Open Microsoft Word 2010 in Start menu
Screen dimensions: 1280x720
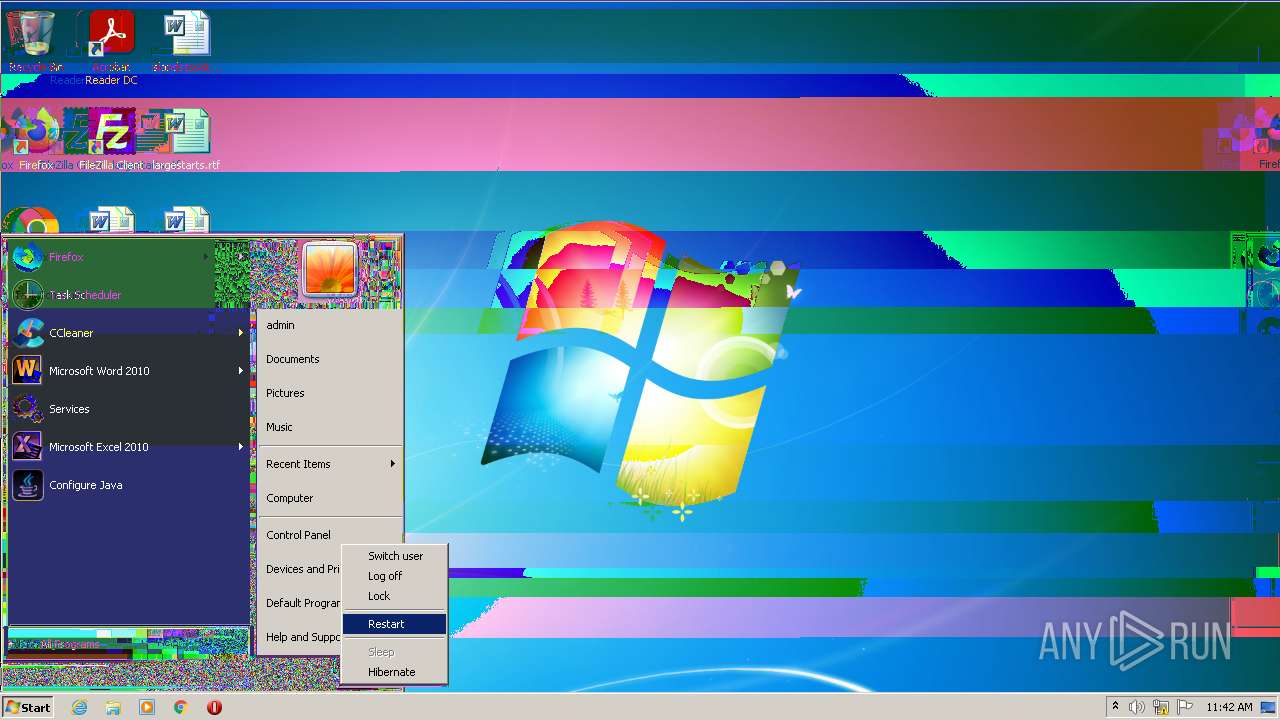tap(128, 371)
